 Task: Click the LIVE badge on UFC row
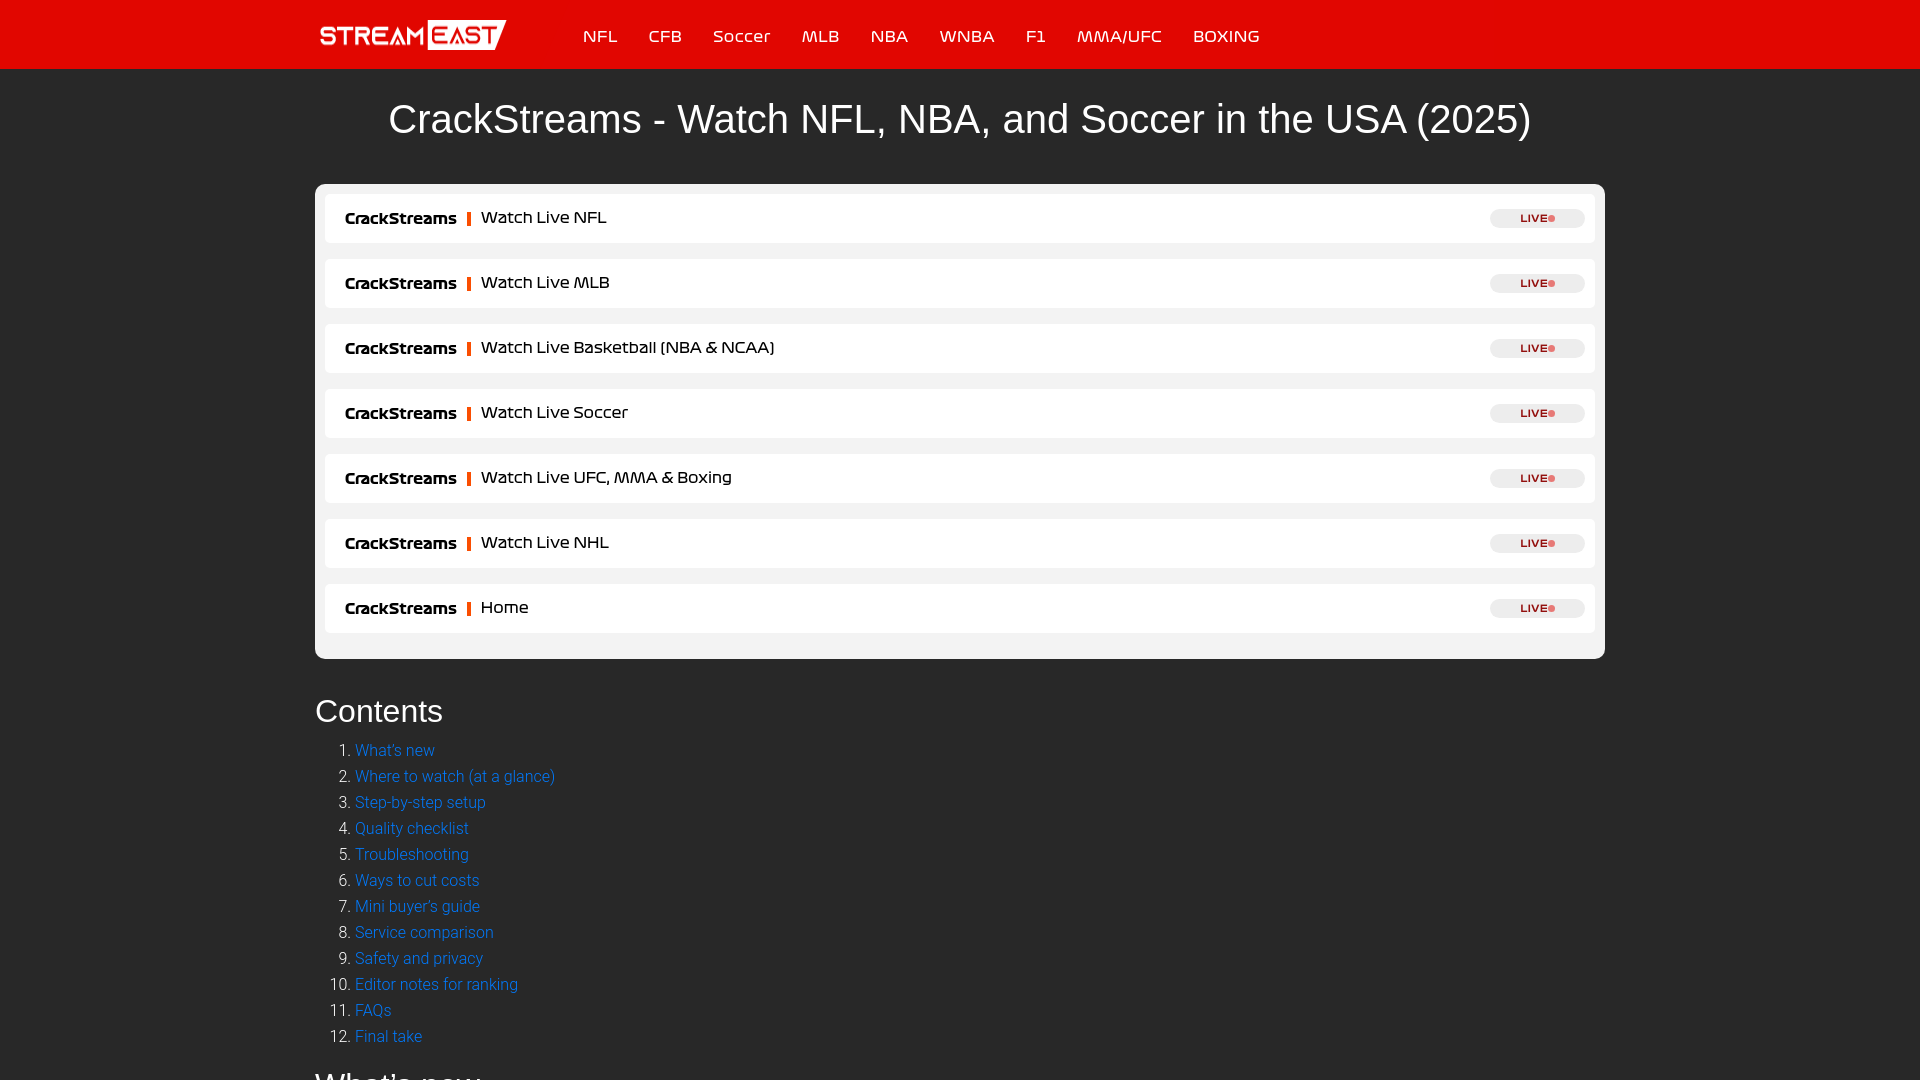tap(1537, 478)
